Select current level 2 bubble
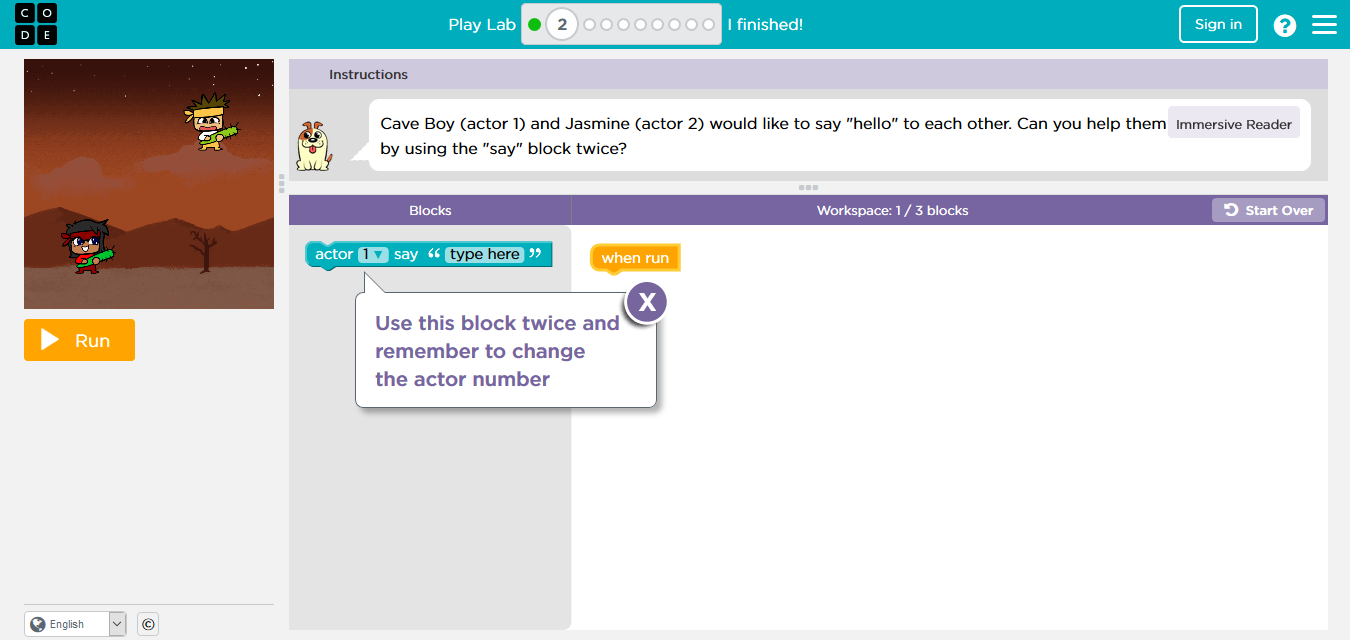1350x640 pixels. click(x=562, y=24)
